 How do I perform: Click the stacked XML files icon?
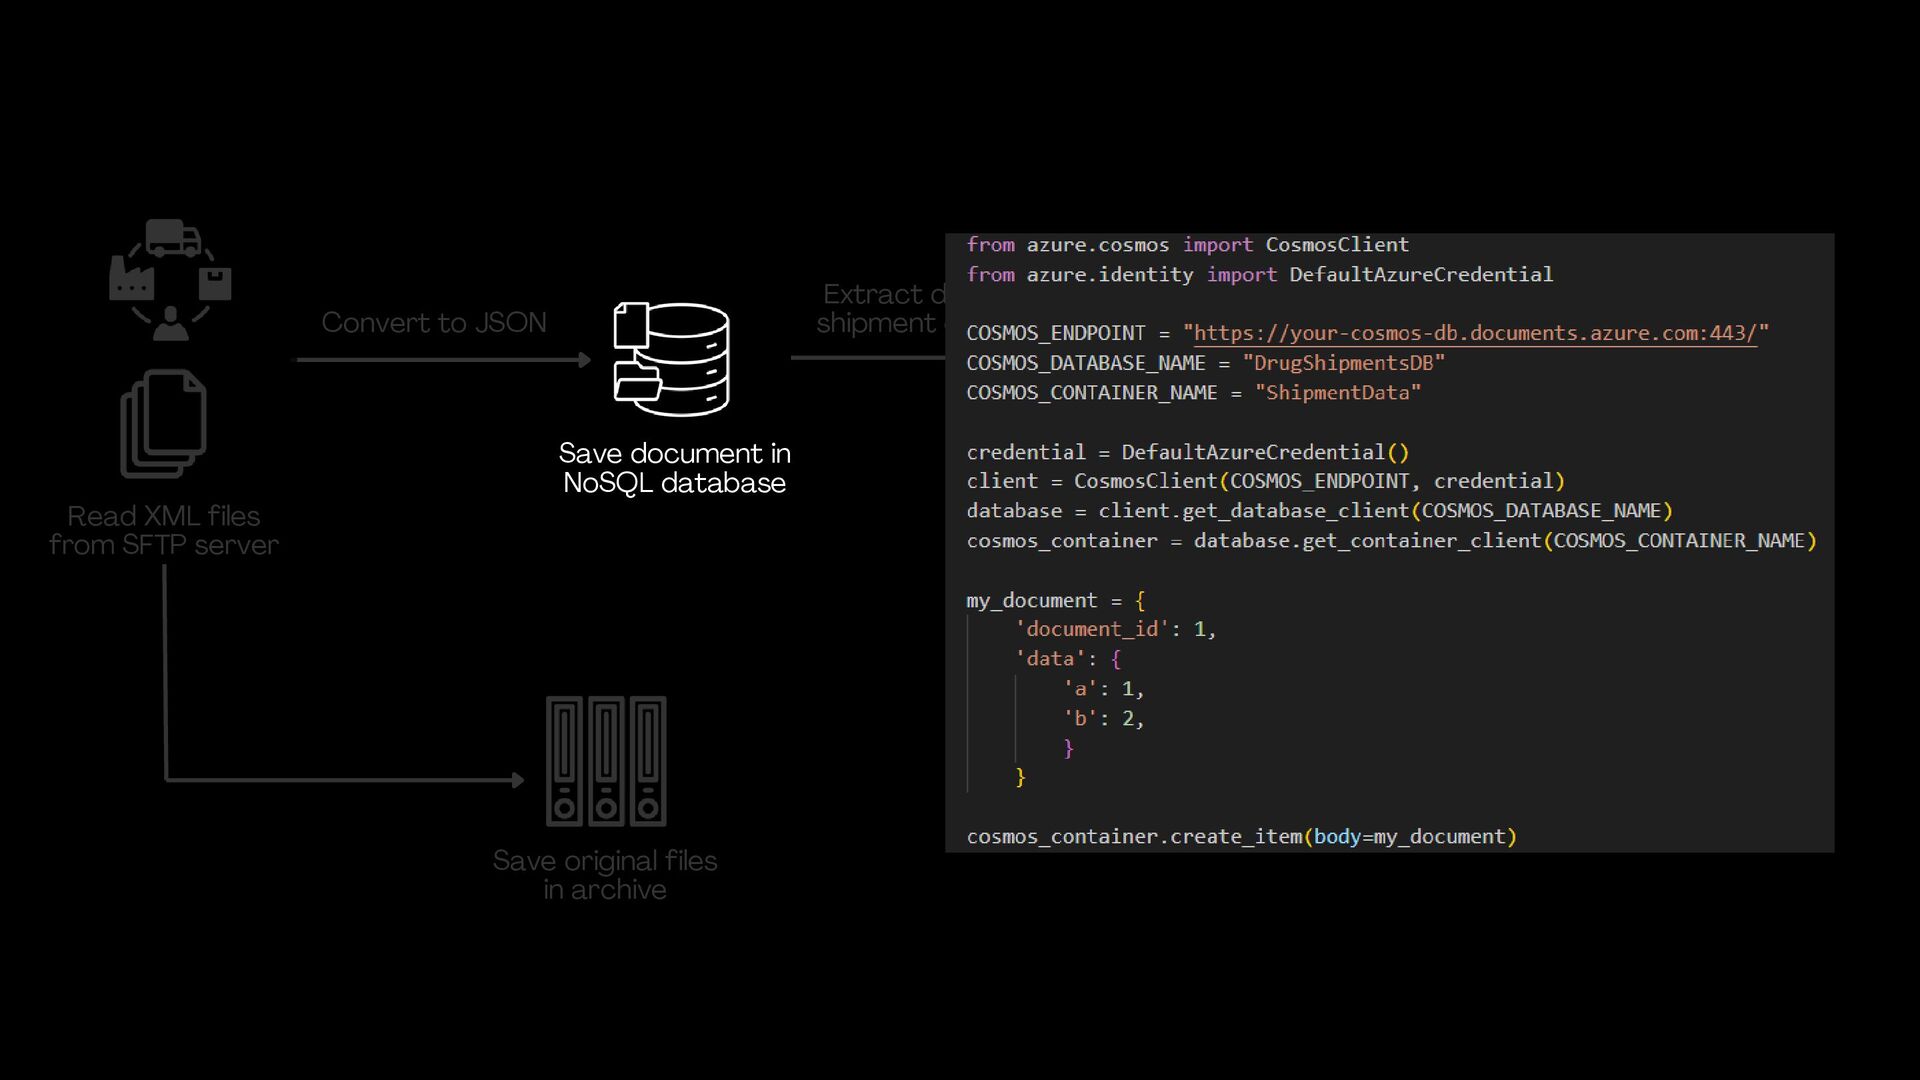[x=163, y=424]
